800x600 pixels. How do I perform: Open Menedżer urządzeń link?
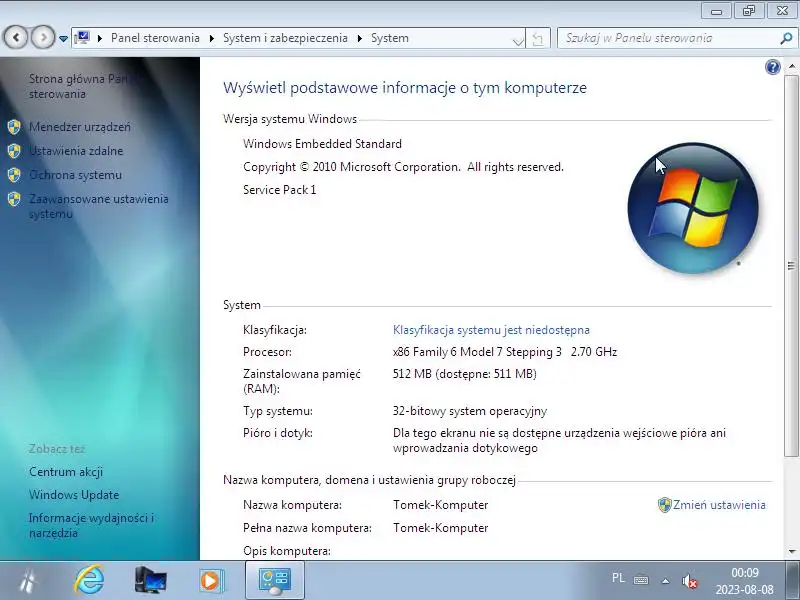[x=80, y=127]
